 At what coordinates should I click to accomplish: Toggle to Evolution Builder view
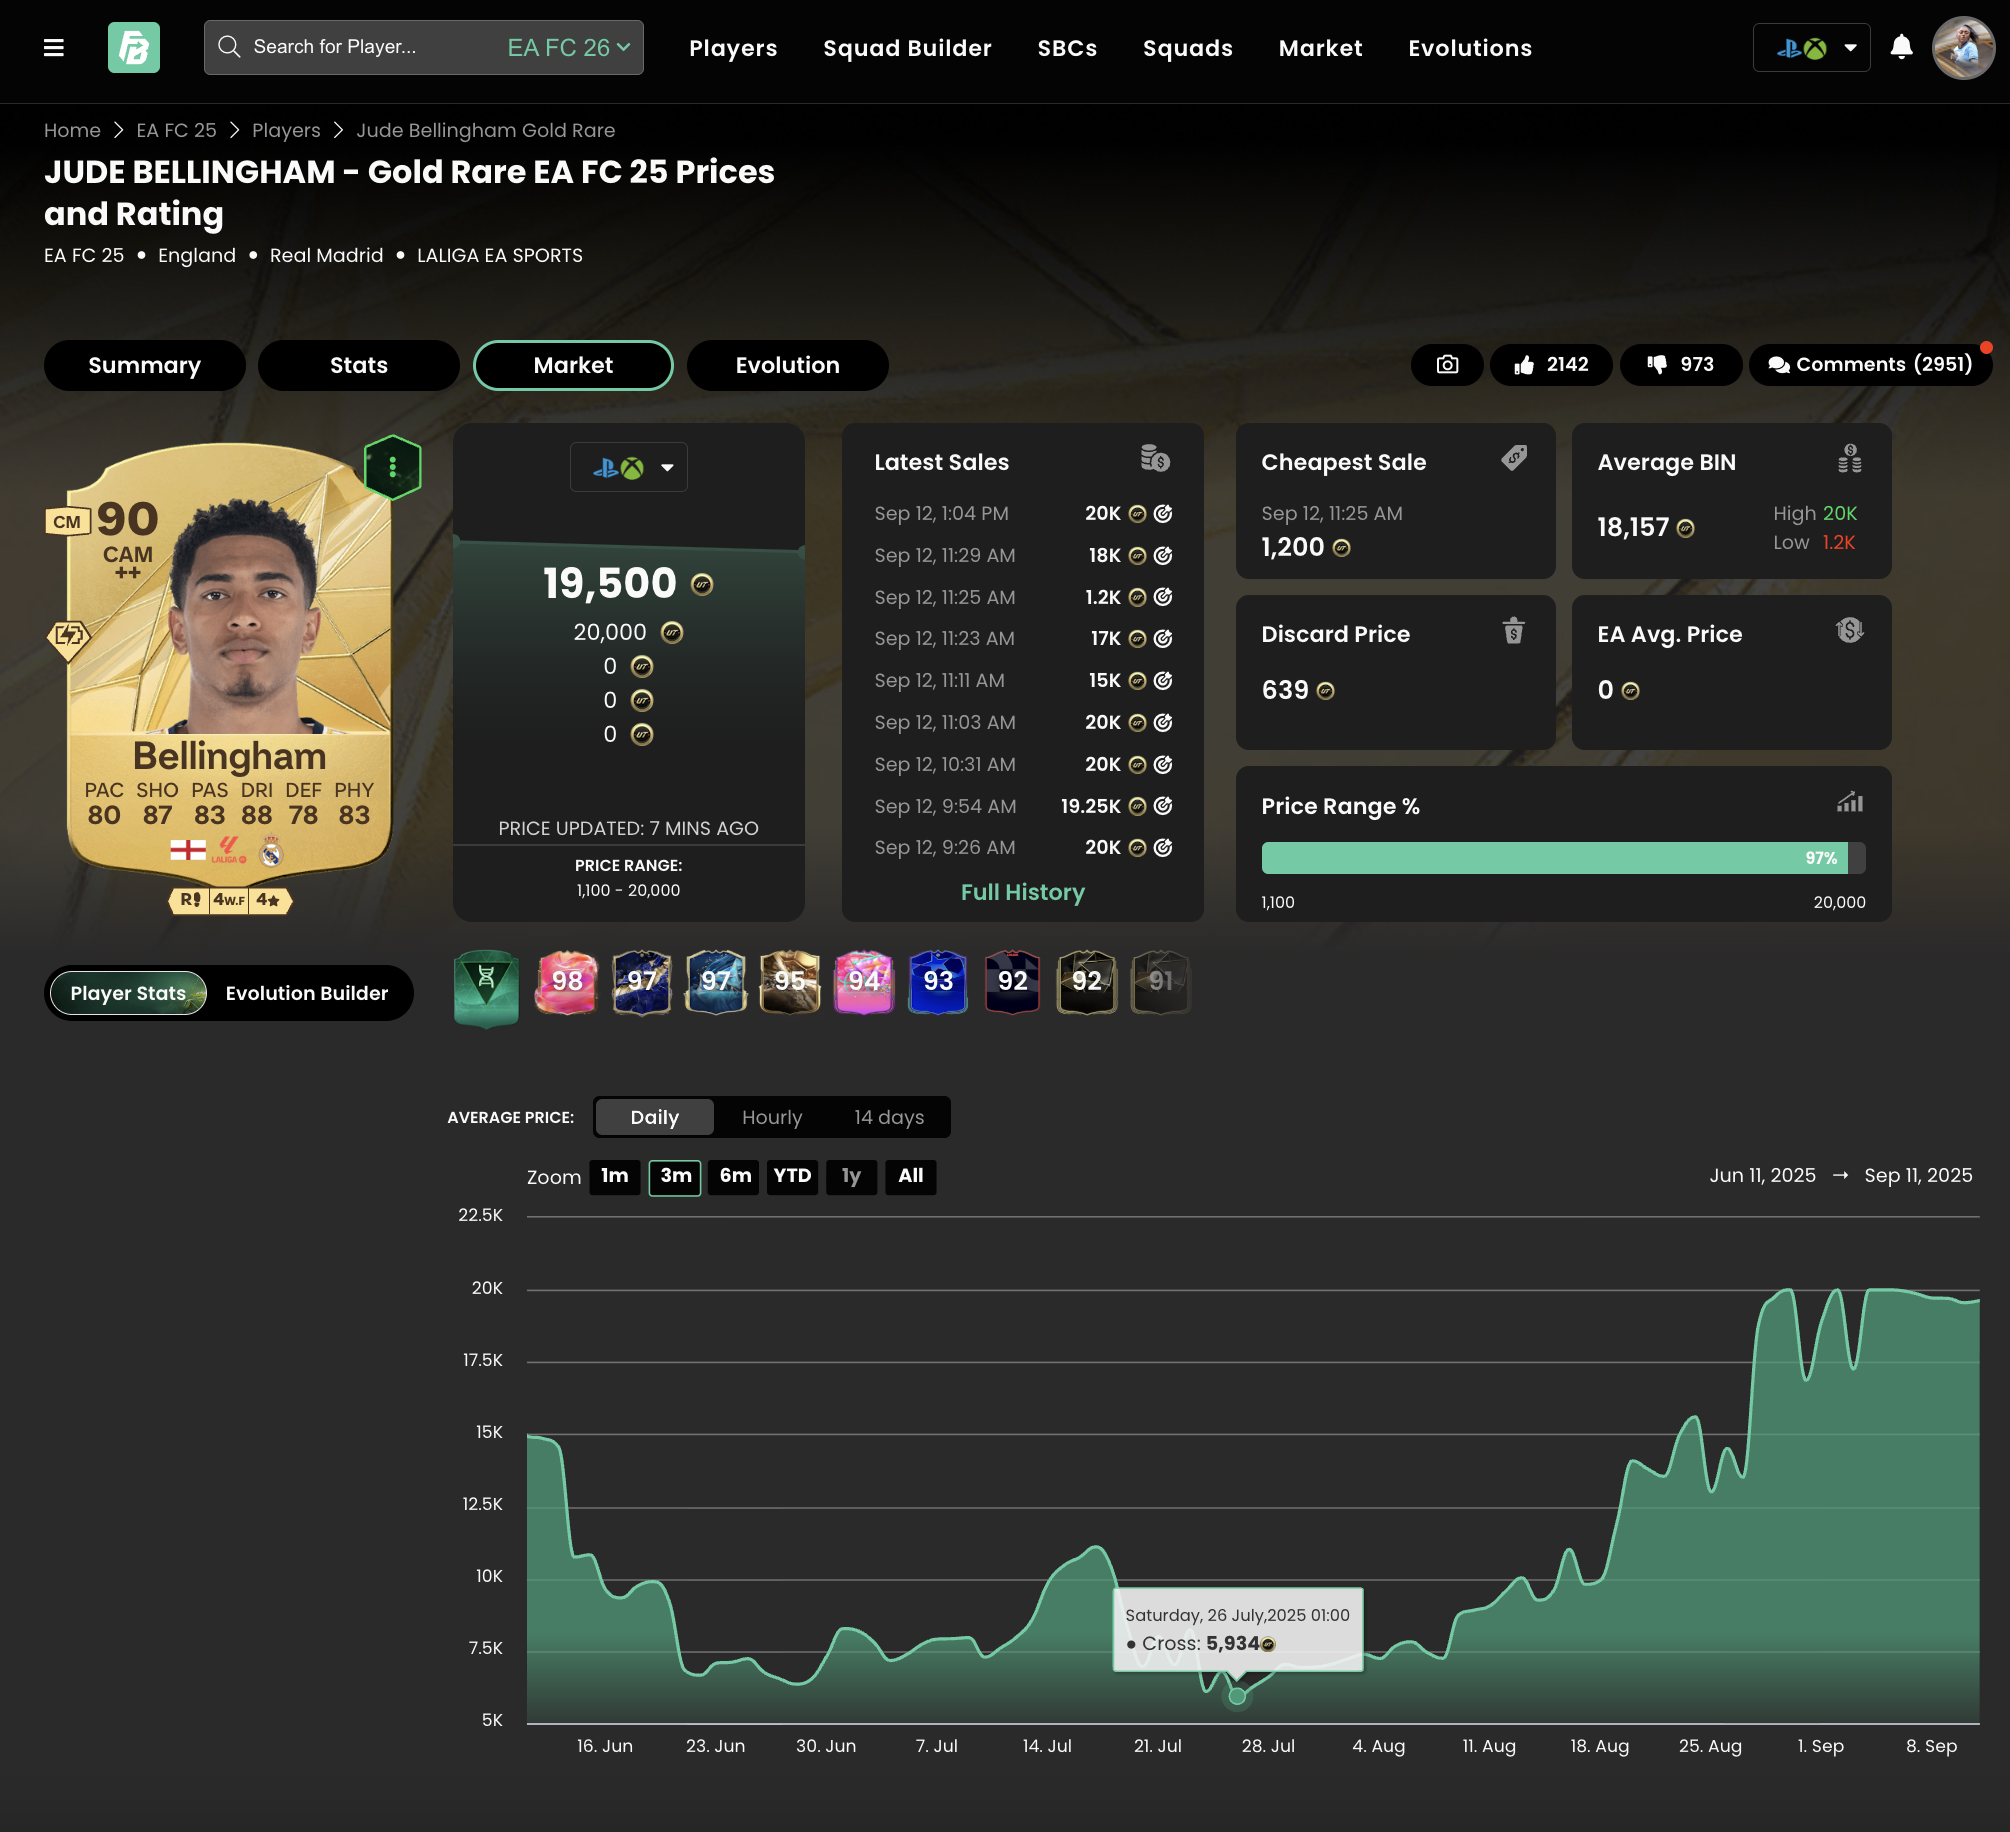pos(307,993)
